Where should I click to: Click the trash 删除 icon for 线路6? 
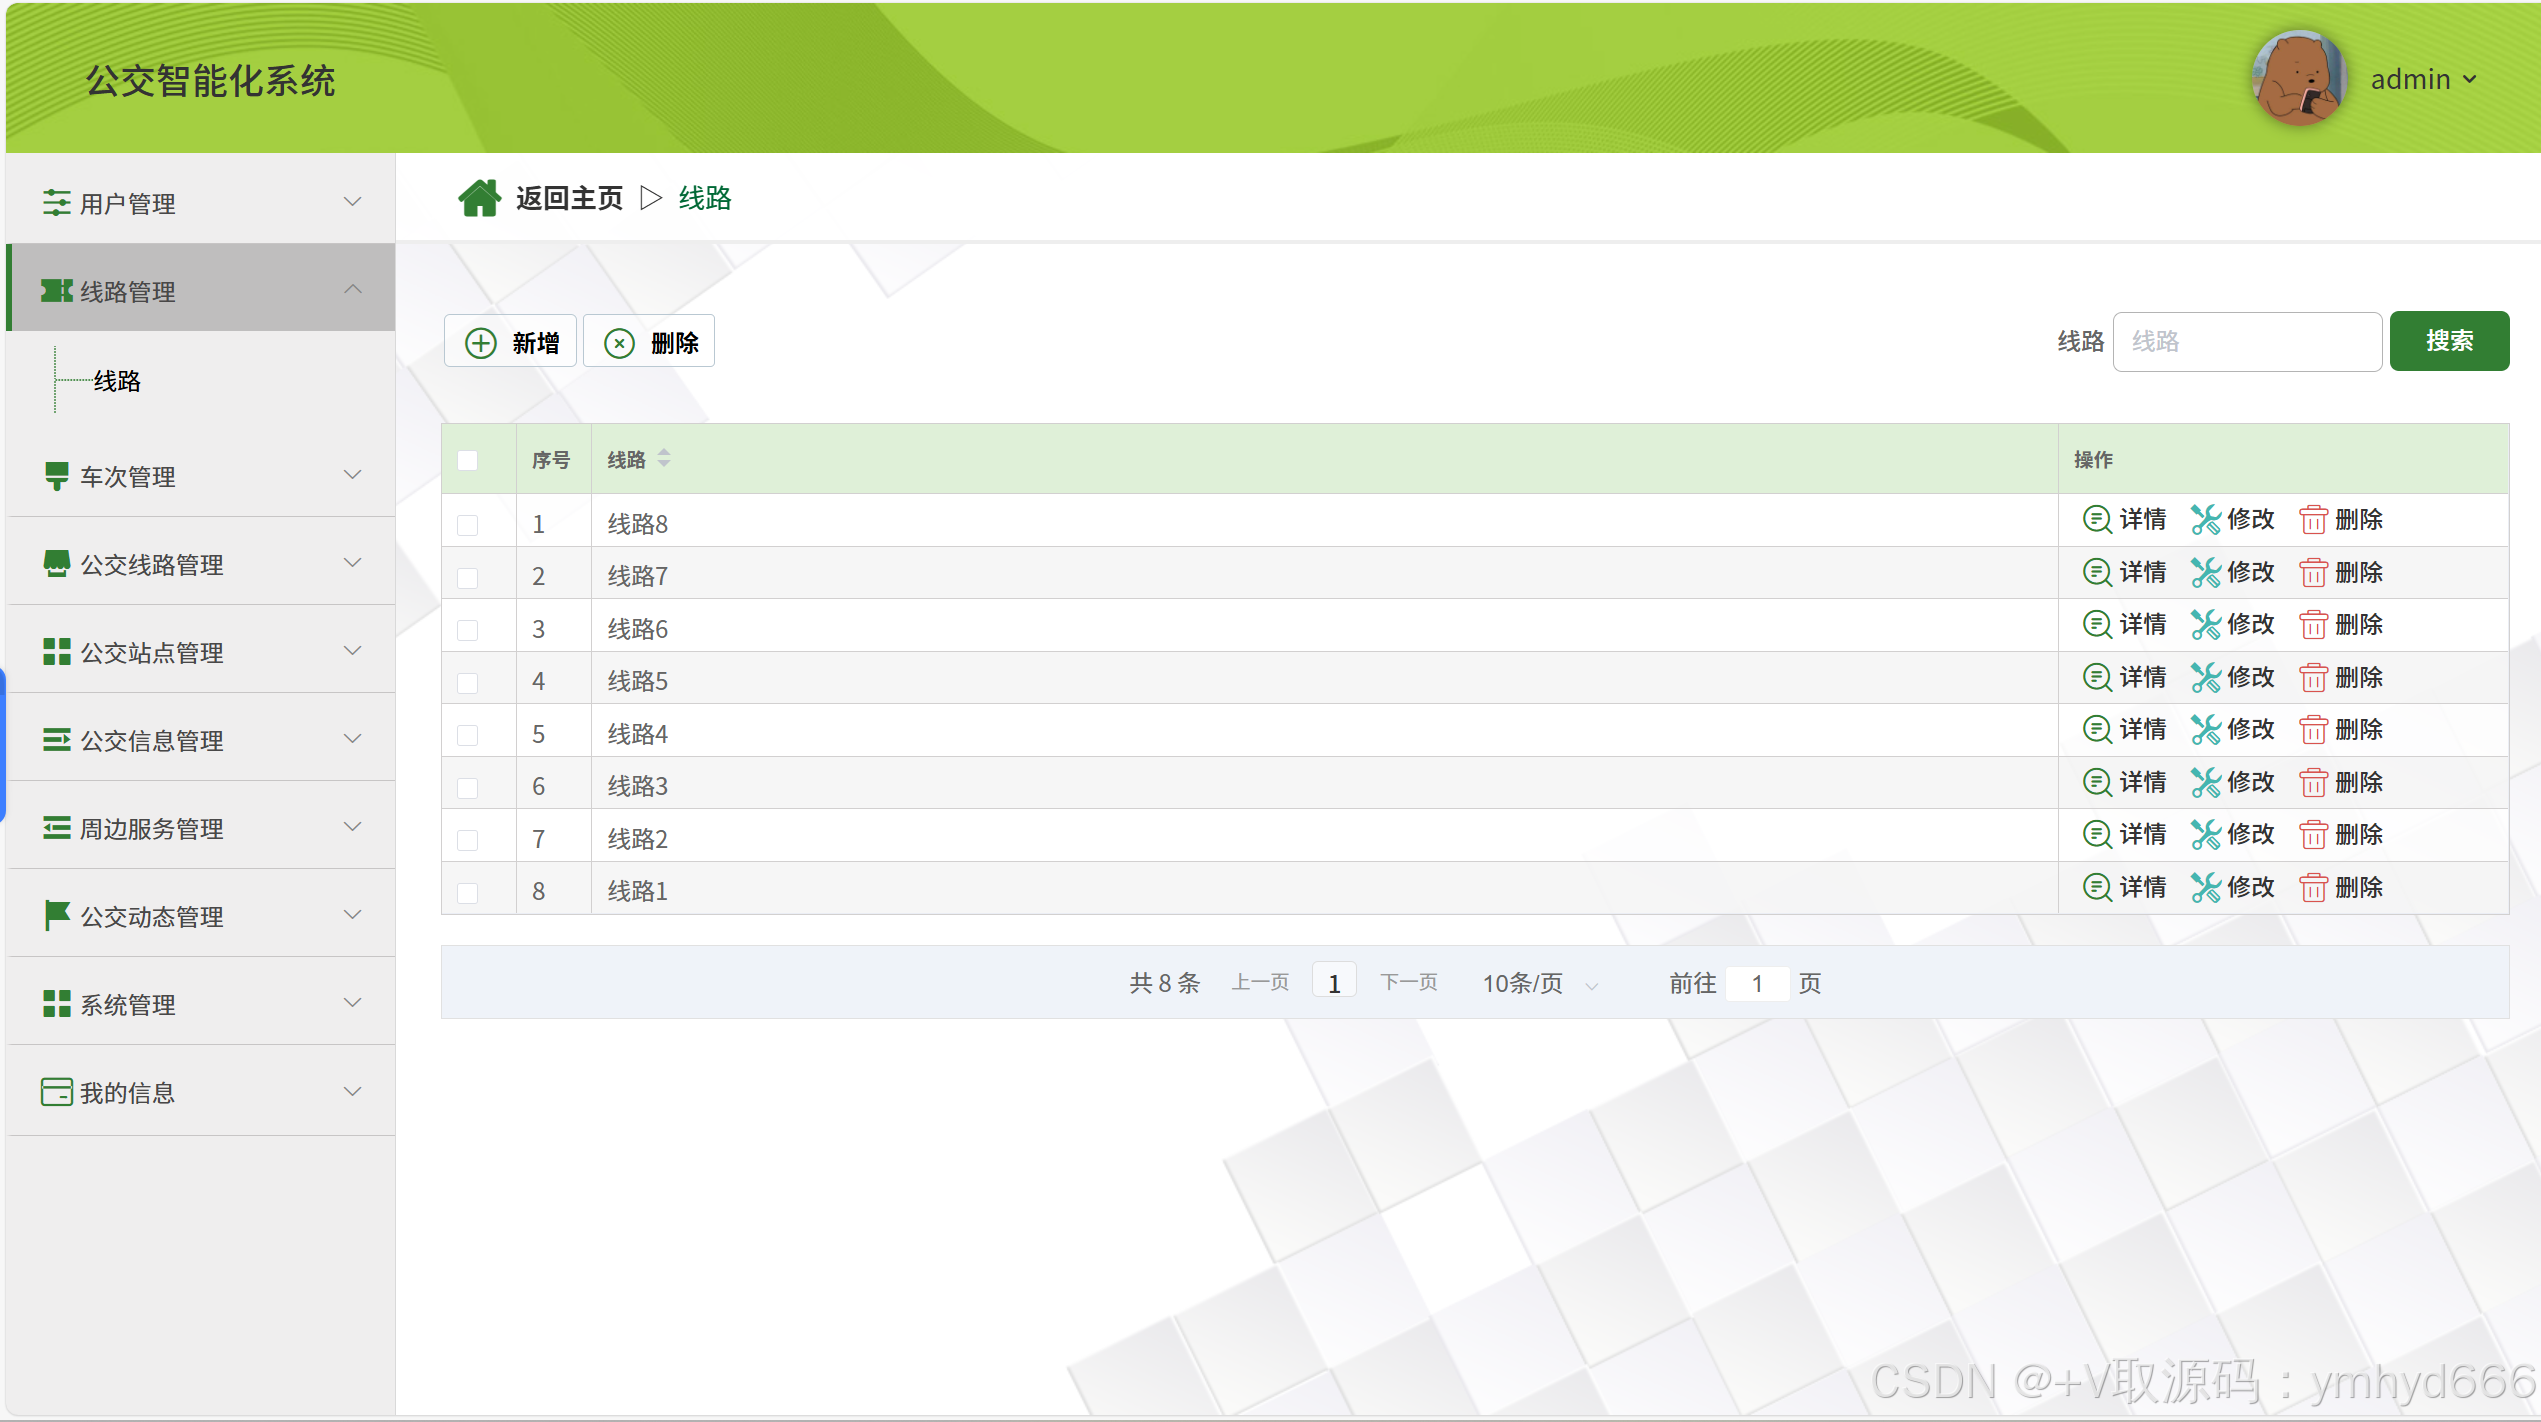click(x=2313, y=625)
